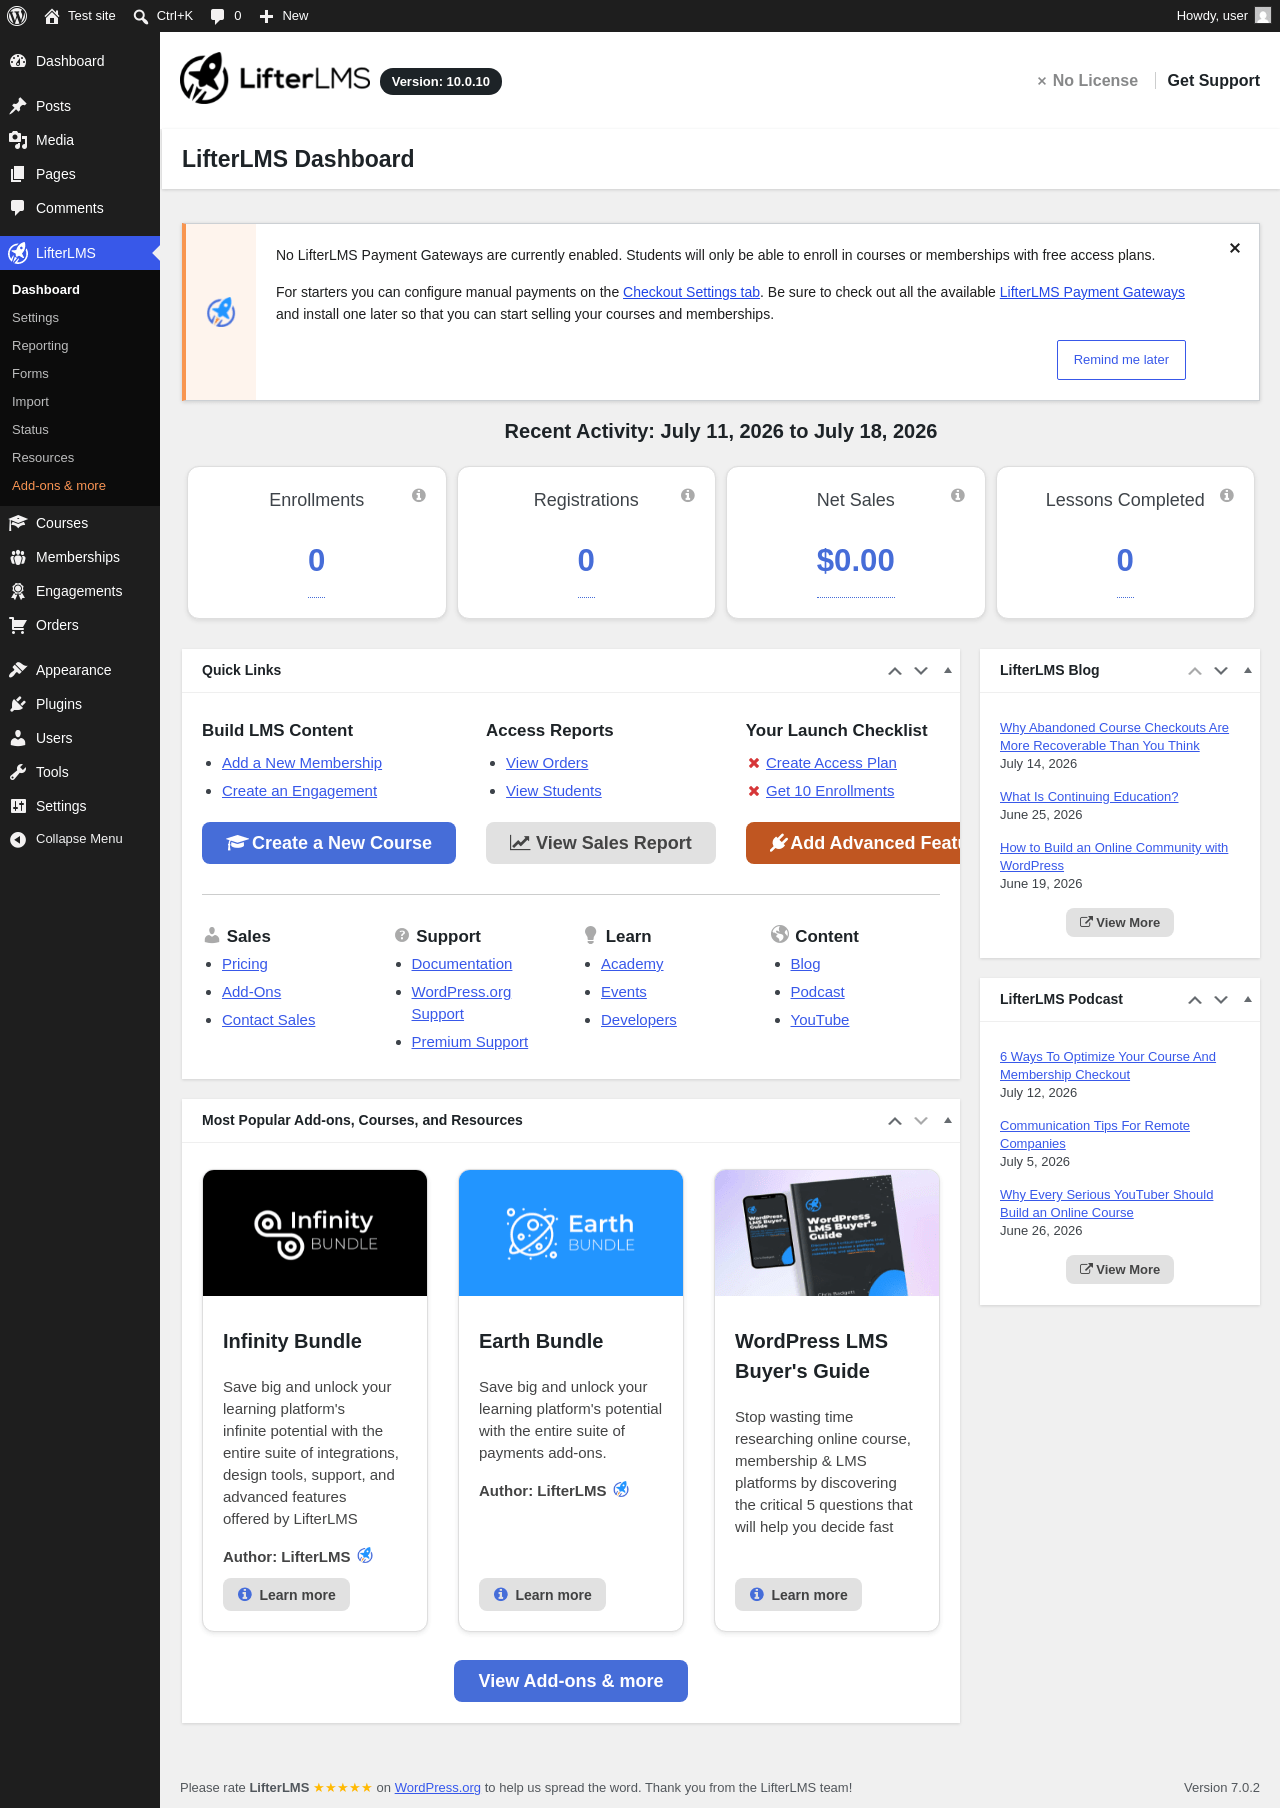Image resolution: width=1280 pixels, height=1808 pixels.
Task: Click the Collapse Menu arrow icon
Action: click(x=18, y=839)
